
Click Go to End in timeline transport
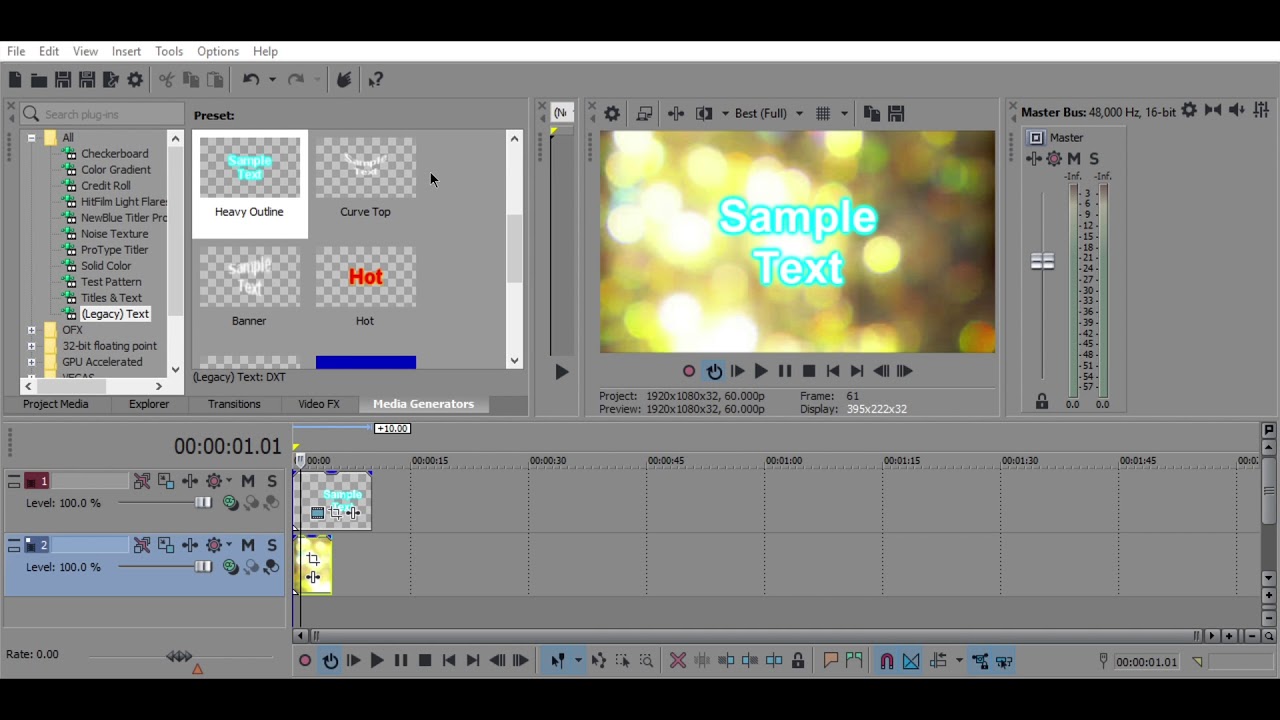click(x=473, y=661)
